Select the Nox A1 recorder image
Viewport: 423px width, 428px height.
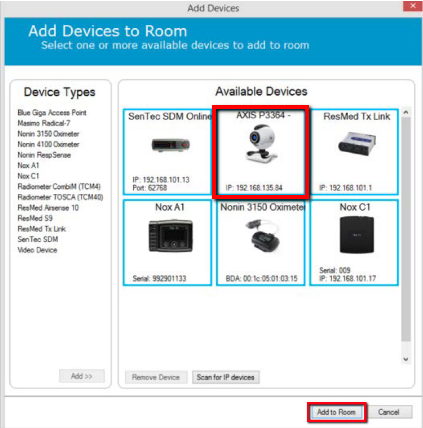[170, 236]
